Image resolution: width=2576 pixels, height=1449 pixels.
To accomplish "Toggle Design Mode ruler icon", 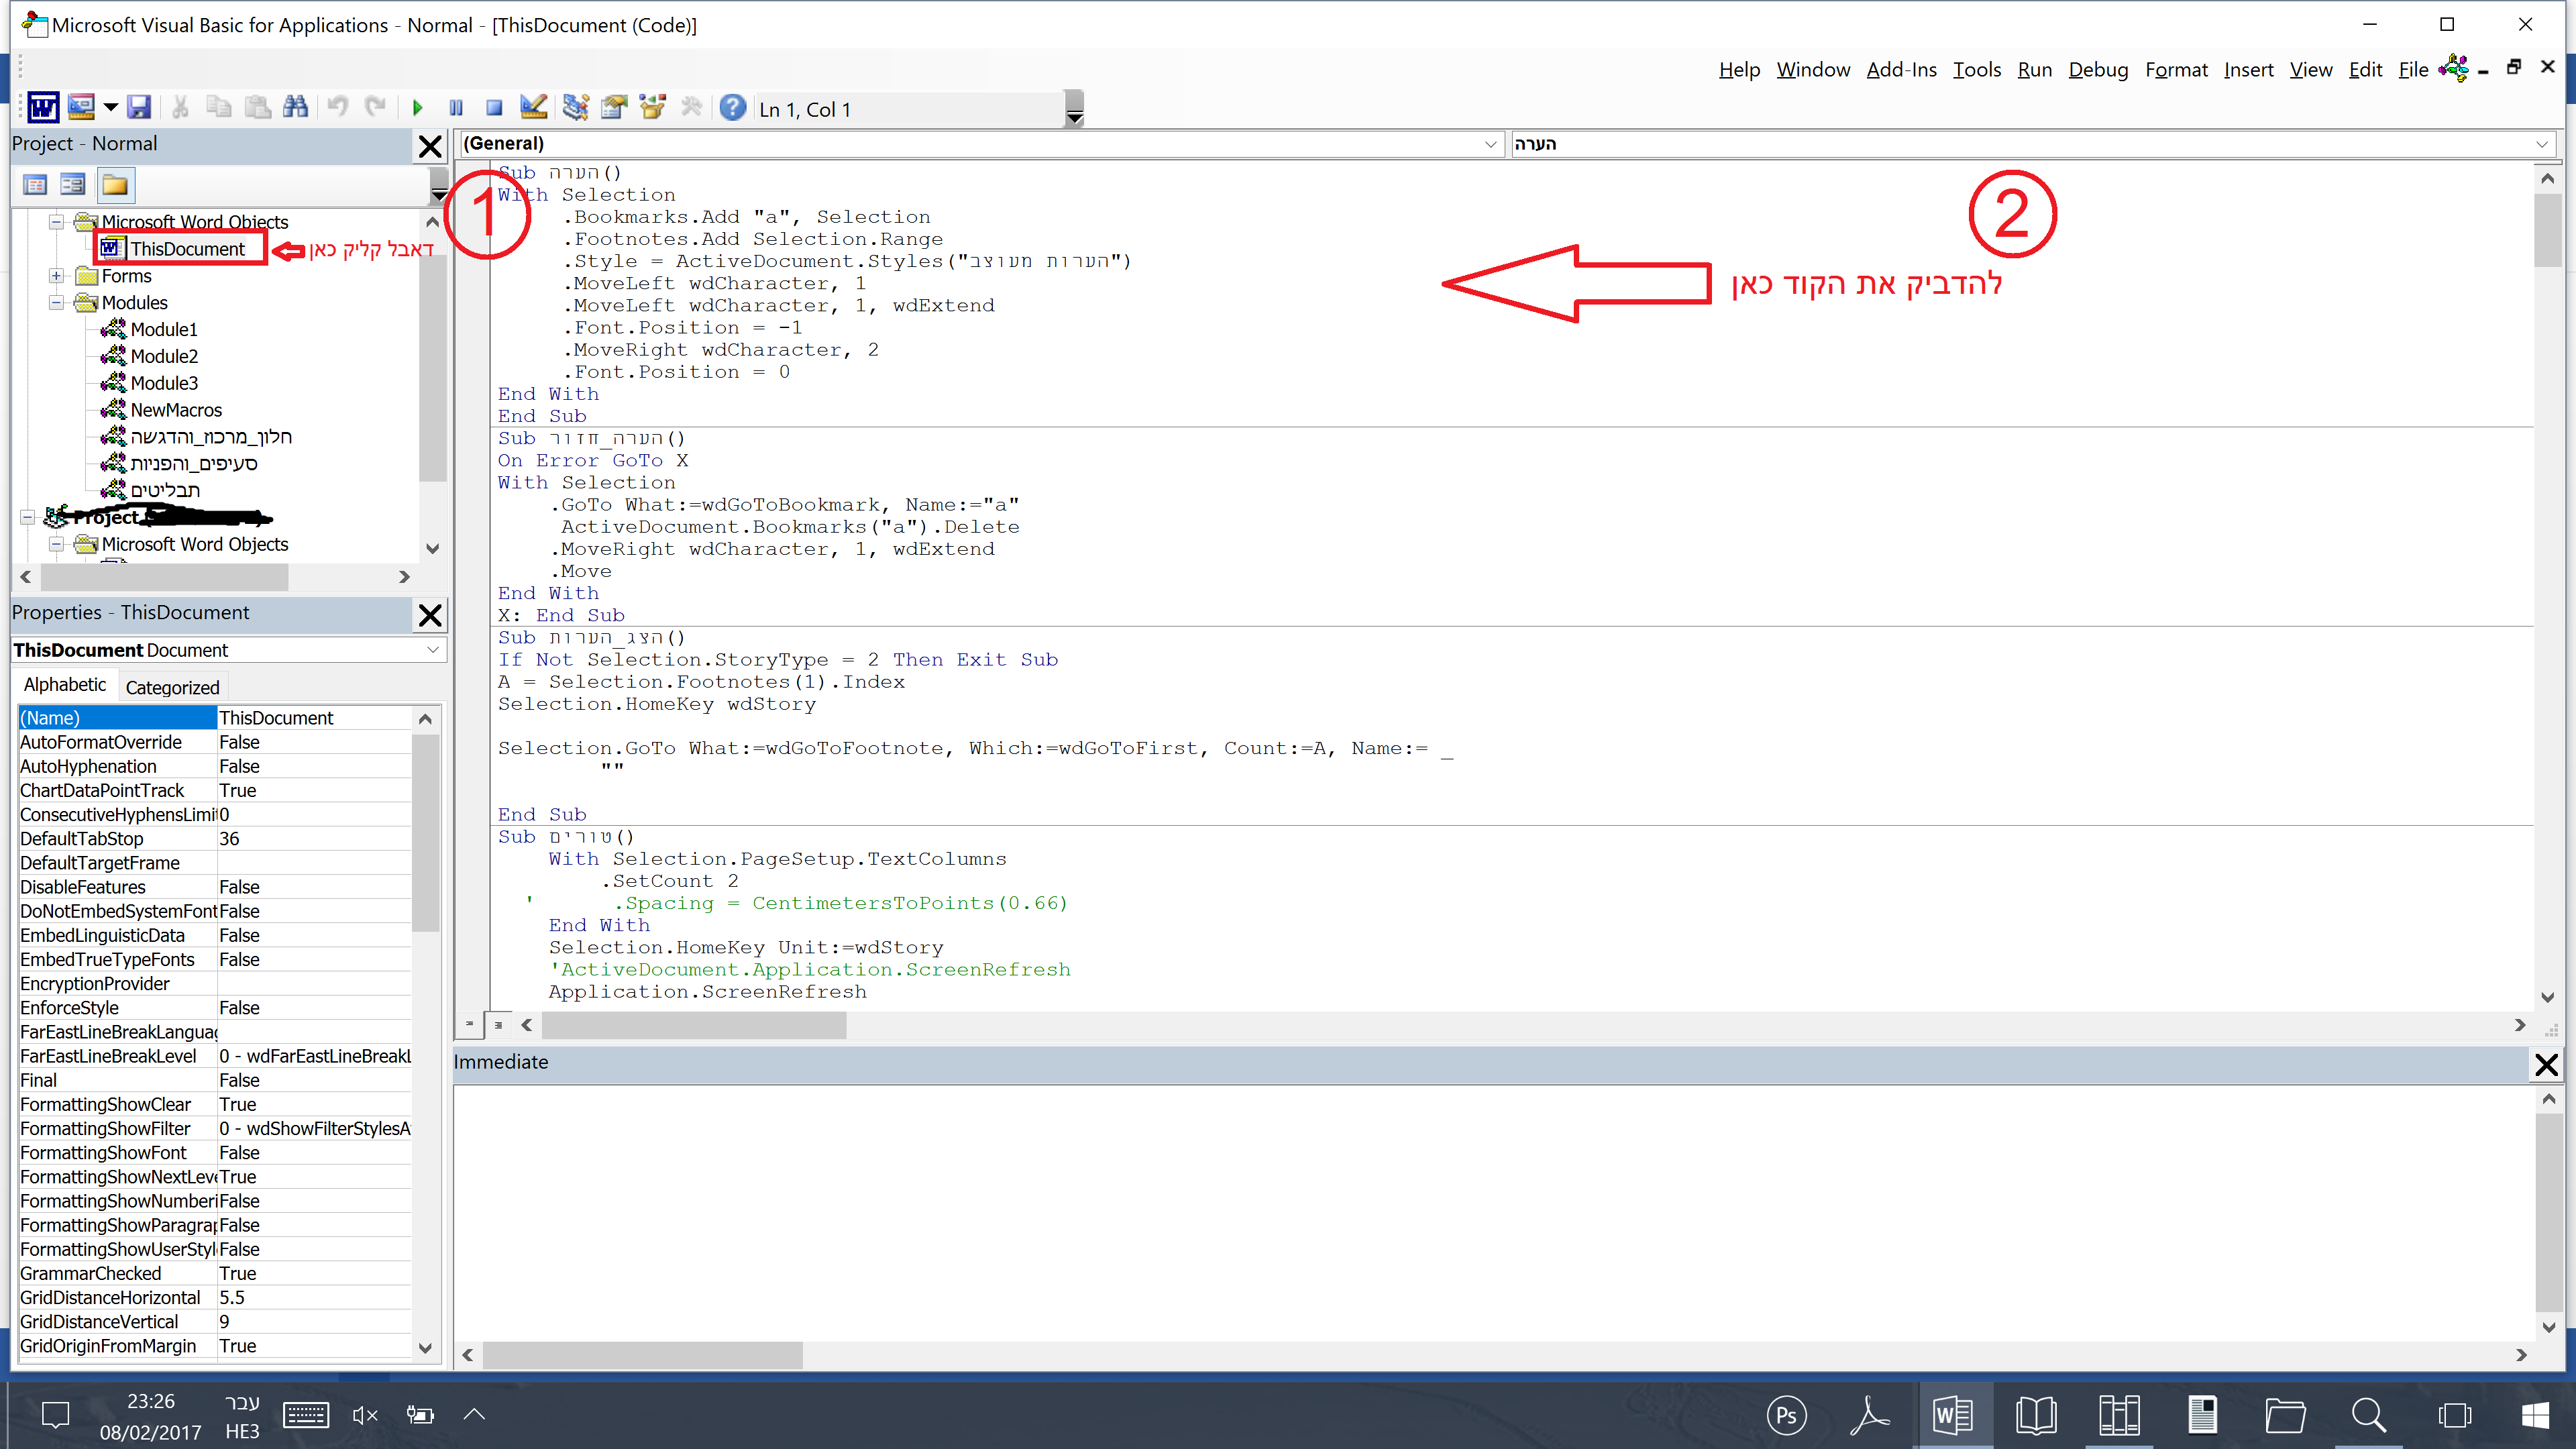I will [x=534, y=108].
